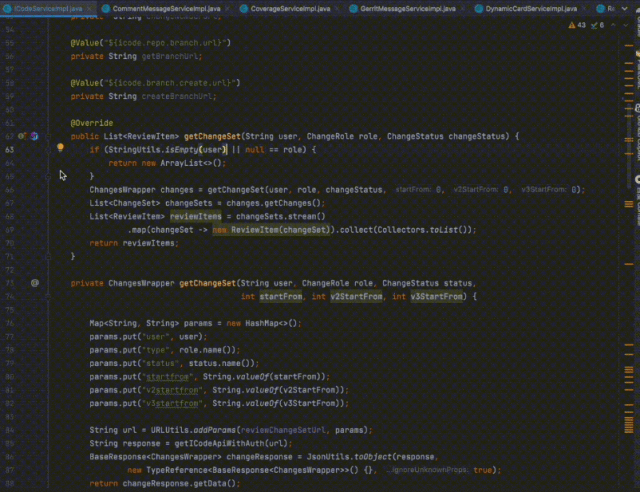Click the yellow lightbulb quick-fix icon

pyautogui.click(x=60, y=148)
